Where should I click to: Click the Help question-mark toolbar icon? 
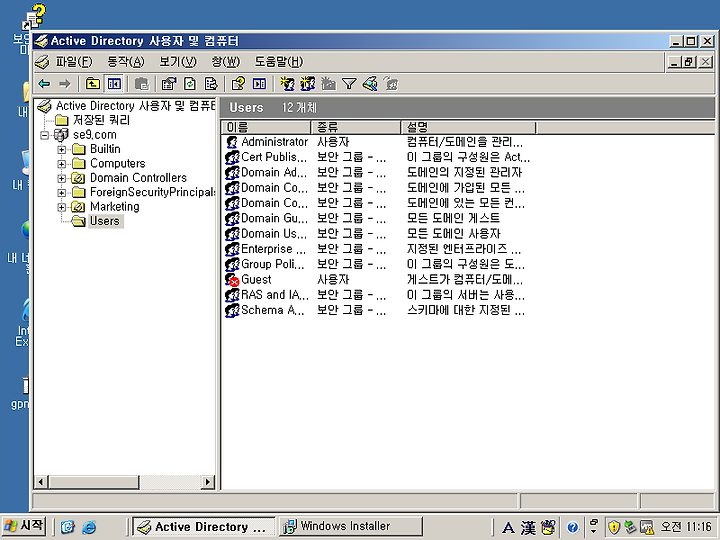(x=238, y=84)
